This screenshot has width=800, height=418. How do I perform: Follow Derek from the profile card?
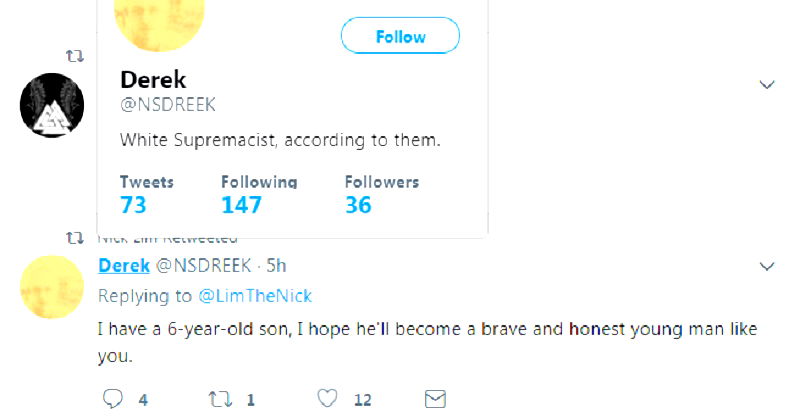tap(400, 37)
